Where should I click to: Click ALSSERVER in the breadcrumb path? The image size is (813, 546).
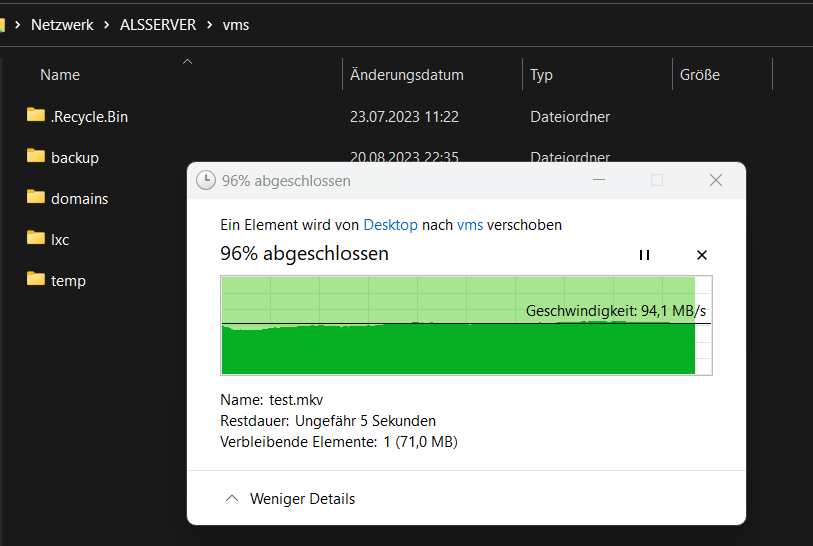coord(158,25)
